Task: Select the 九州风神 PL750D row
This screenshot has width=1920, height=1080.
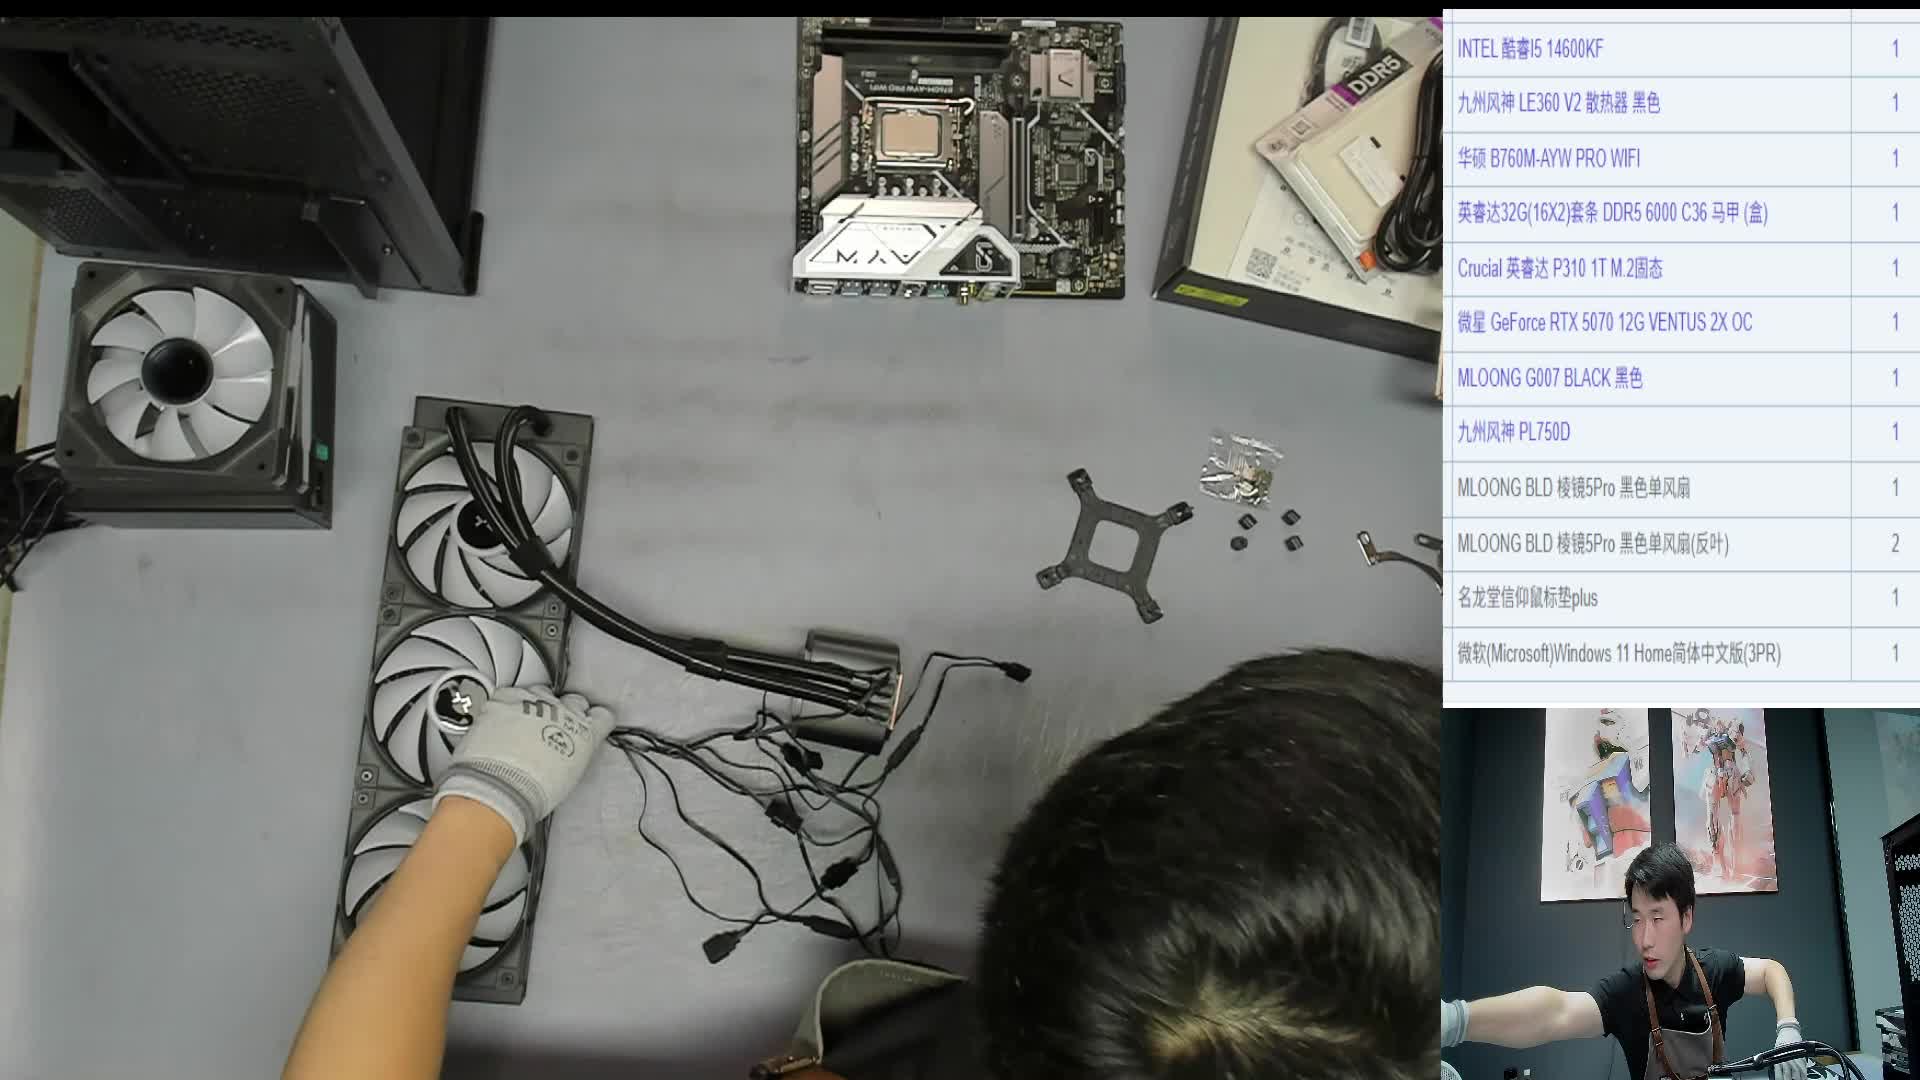Action: (x=1513, y=432)
